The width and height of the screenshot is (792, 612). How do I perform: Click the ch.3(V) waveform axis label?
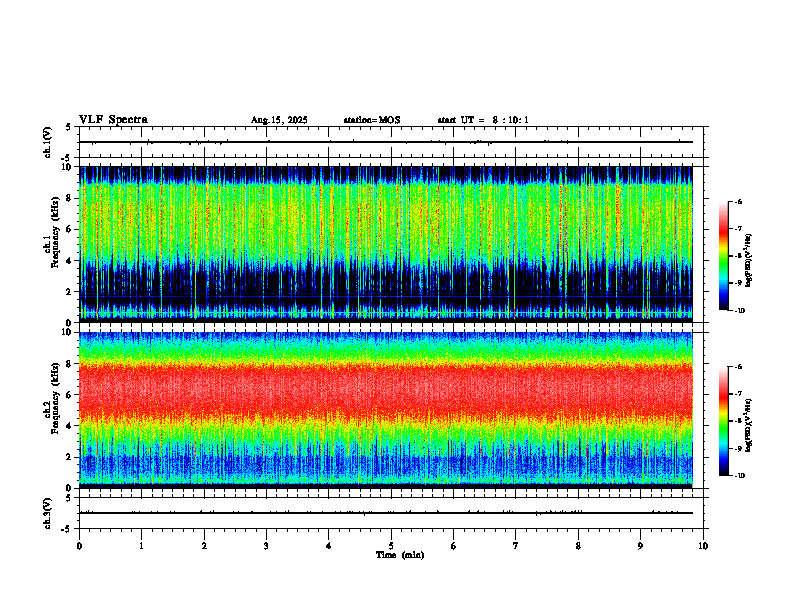click(48, 513)
